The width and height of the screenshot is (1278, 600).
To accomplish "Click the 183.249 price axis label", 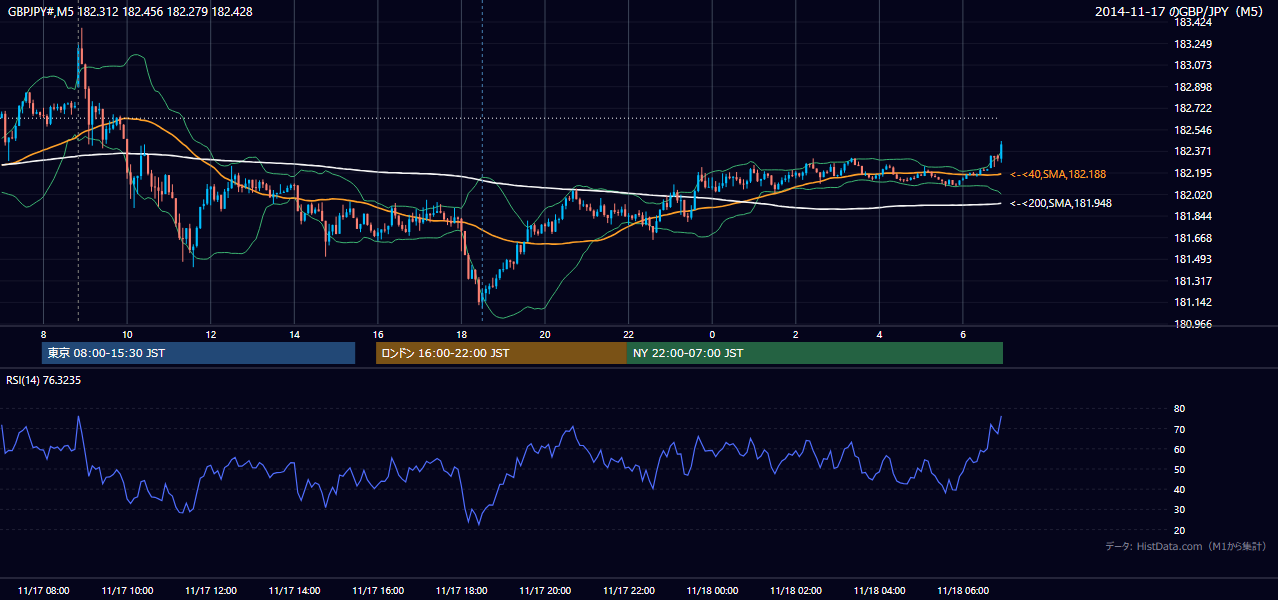I will [x=1193, y=44].
